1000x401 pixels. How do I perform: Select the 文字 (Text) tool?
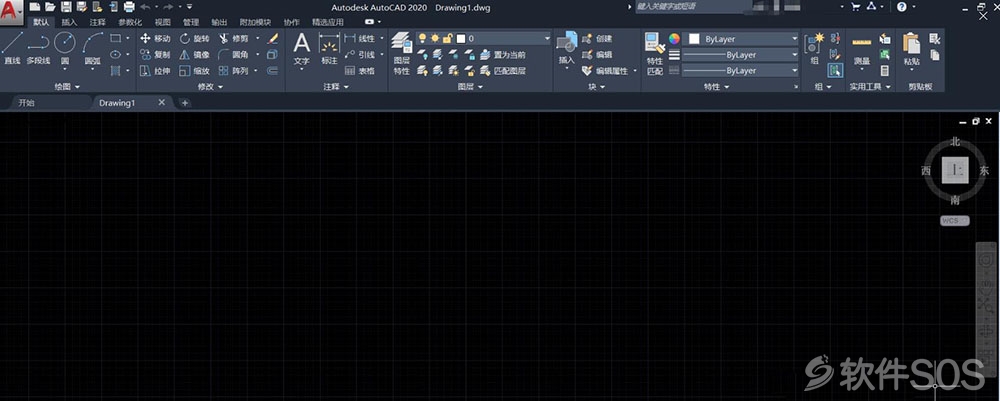click(x=301, y=49)
